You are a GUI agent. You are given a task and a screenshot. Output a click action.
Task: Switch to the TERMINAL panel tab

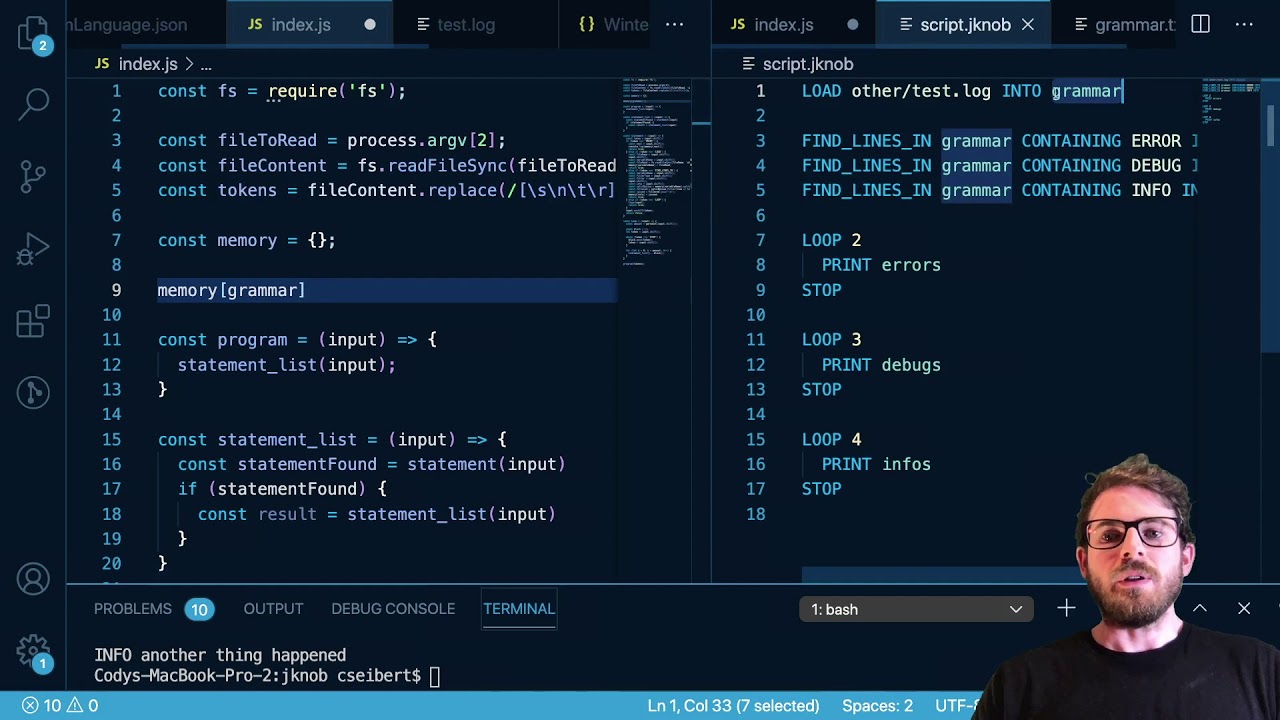pos(518,608)
